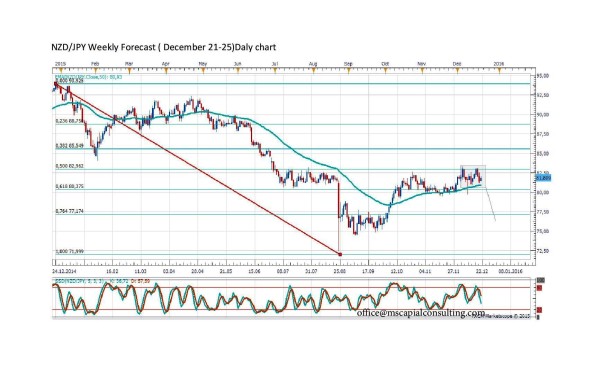Image resolution: width=600 pixels, height=367 pixels.
Task: Select the Mar yellow marker on the timeline
Action: click(x=129, y=70)
